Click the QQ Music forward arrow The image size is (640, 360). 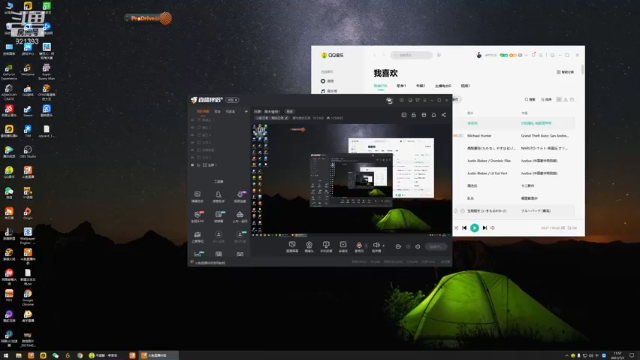[383, 55]
